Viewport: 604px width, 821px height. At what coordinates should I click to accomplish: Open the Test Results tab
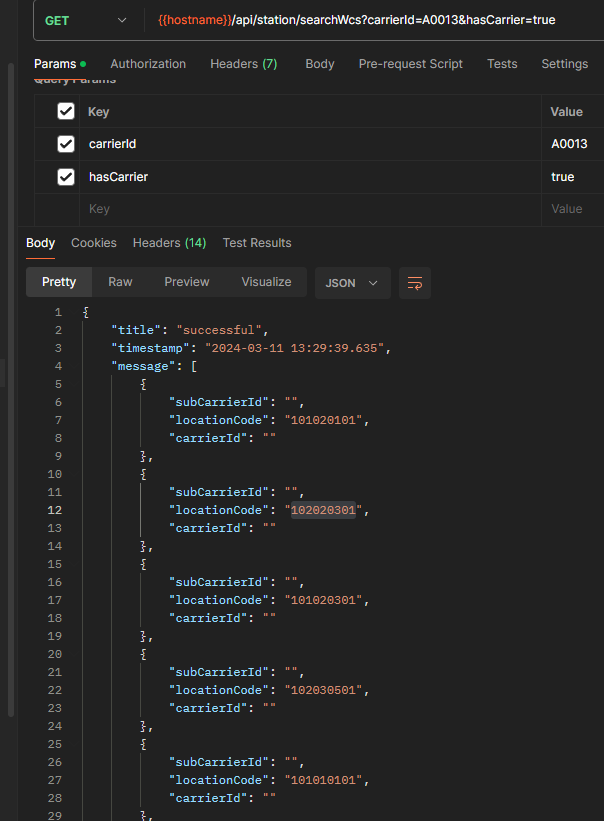pos(257,243)
